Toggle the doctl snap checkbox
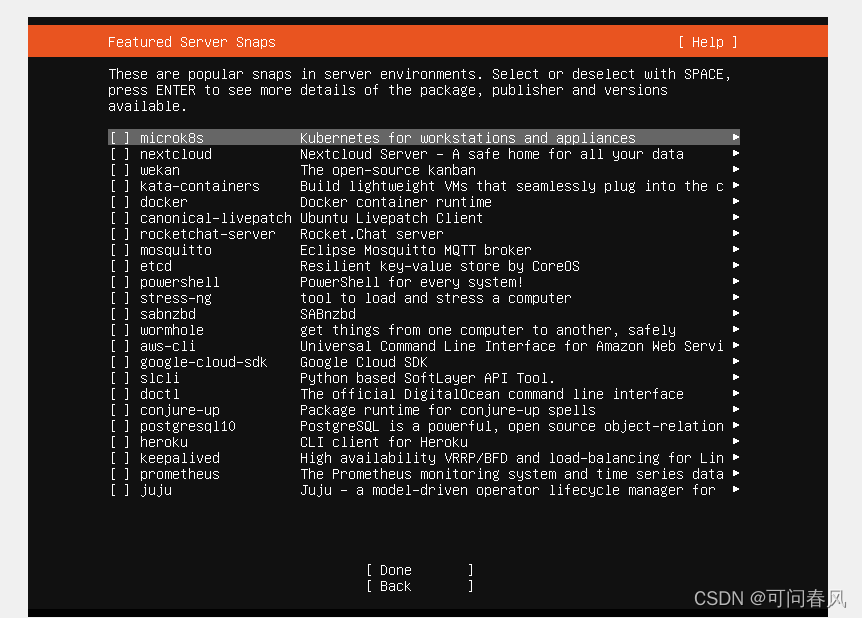 pos(120,394)
